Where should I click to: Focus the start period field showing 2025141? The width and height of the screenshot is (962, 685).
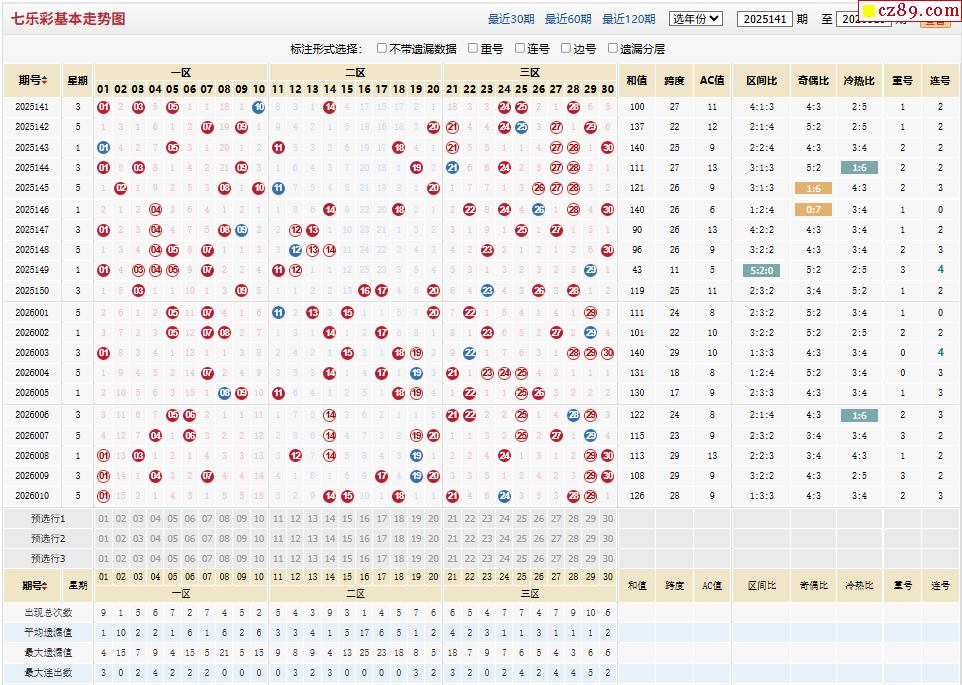764,19
